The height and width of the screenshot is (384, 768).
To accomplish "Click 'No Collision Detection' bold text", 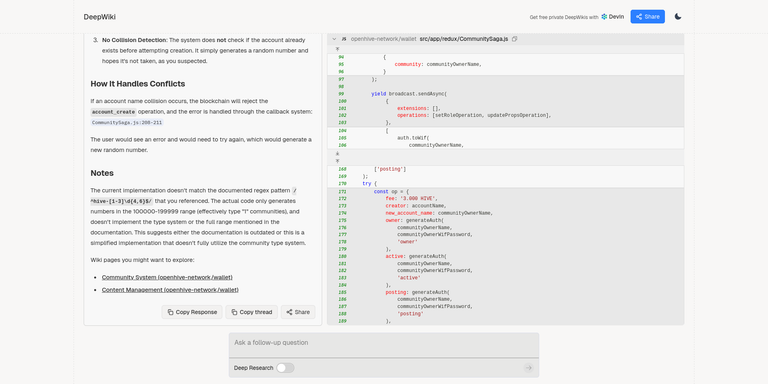I will click(134, 40).
